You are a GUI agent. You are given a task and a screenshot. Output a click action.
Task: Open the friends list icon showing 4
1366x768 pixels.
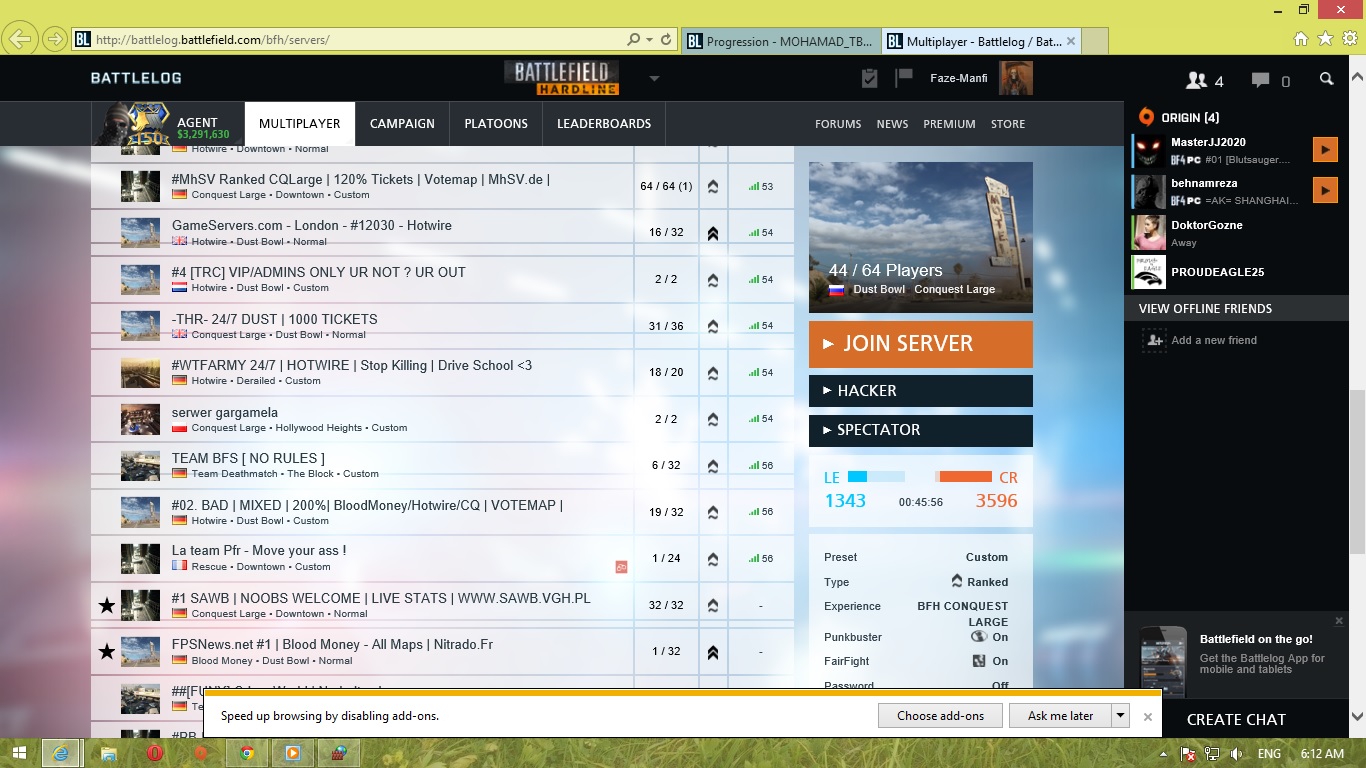click(x=1204, y=80)
